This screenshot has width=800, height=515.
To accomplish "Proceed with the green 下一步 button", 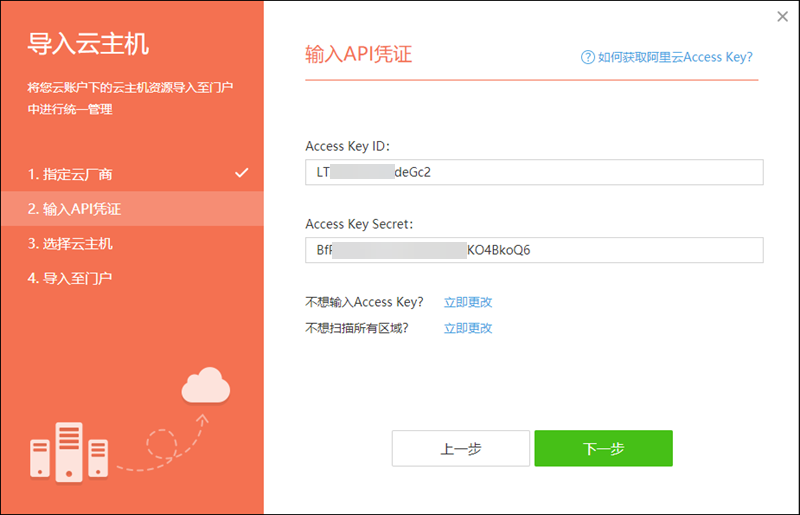I will coord(603,449).
